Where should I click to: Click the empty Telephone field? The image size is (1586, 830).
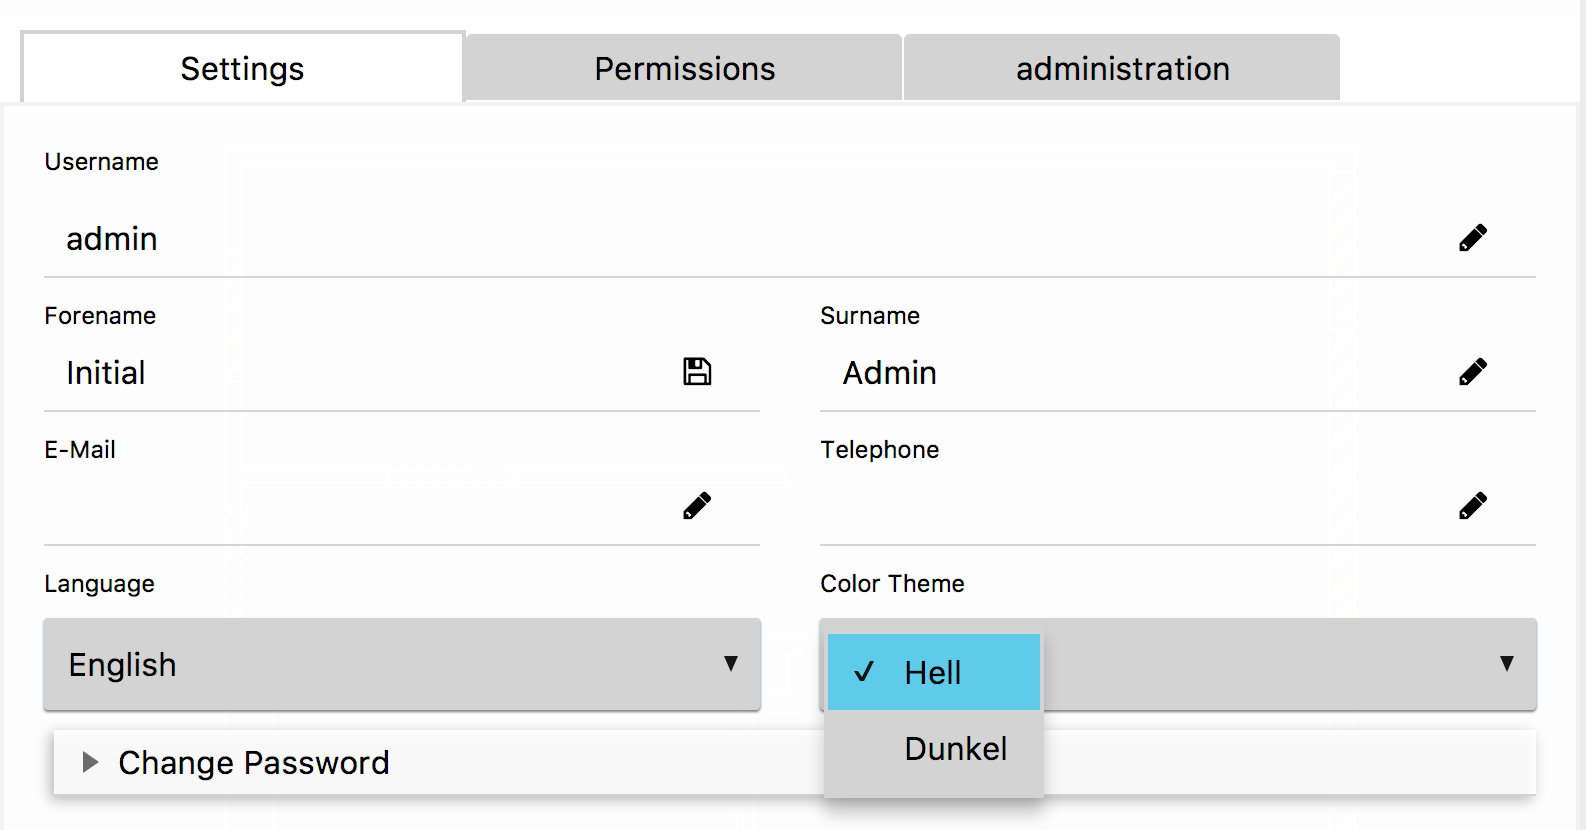(x=1130, y=507)
